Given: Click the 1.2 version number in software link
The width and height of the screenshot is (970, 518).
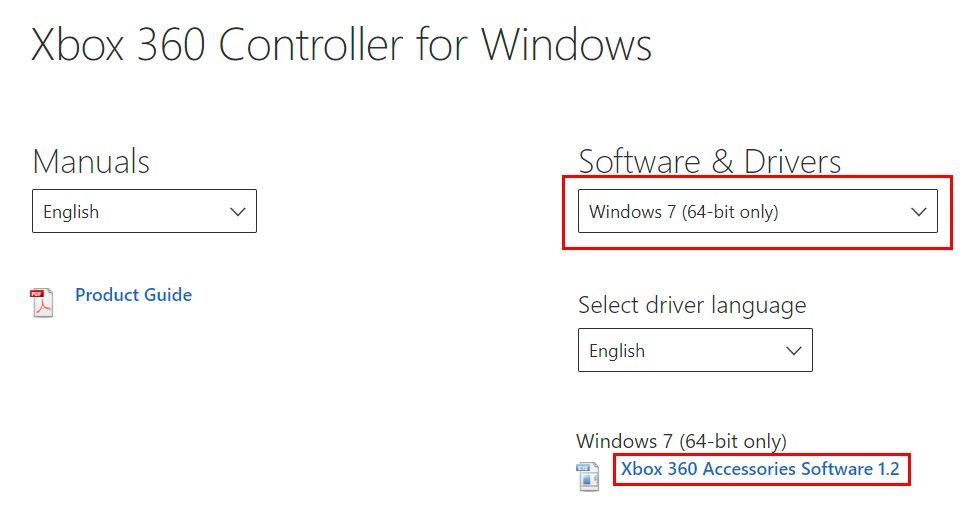Looking at the screenshot, I should (888, 469).
